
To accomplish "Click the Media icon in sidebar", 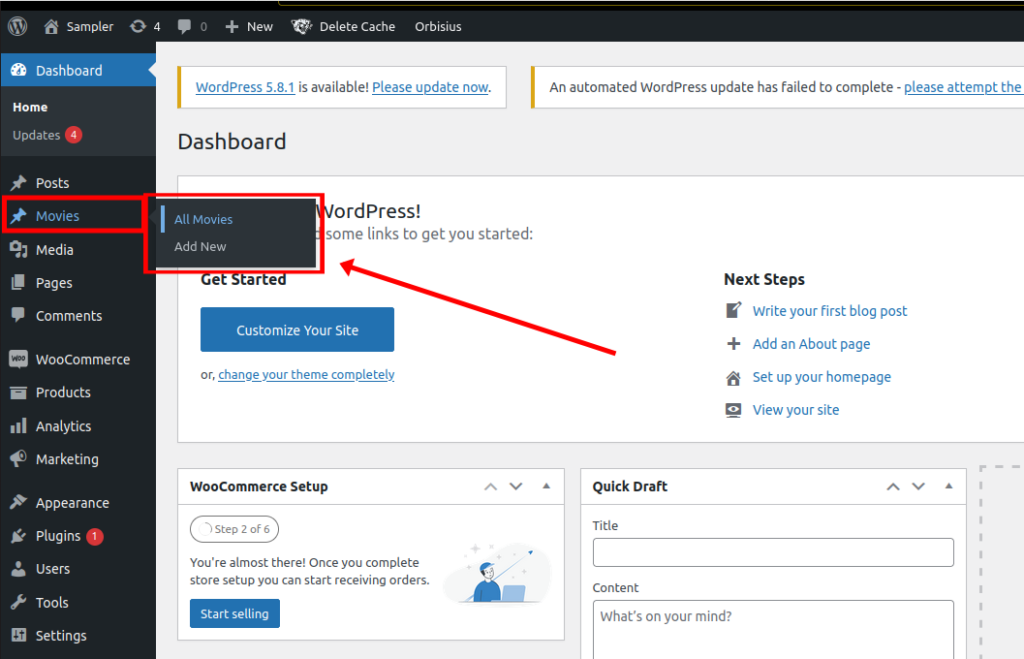I will (x=18, y=249).
